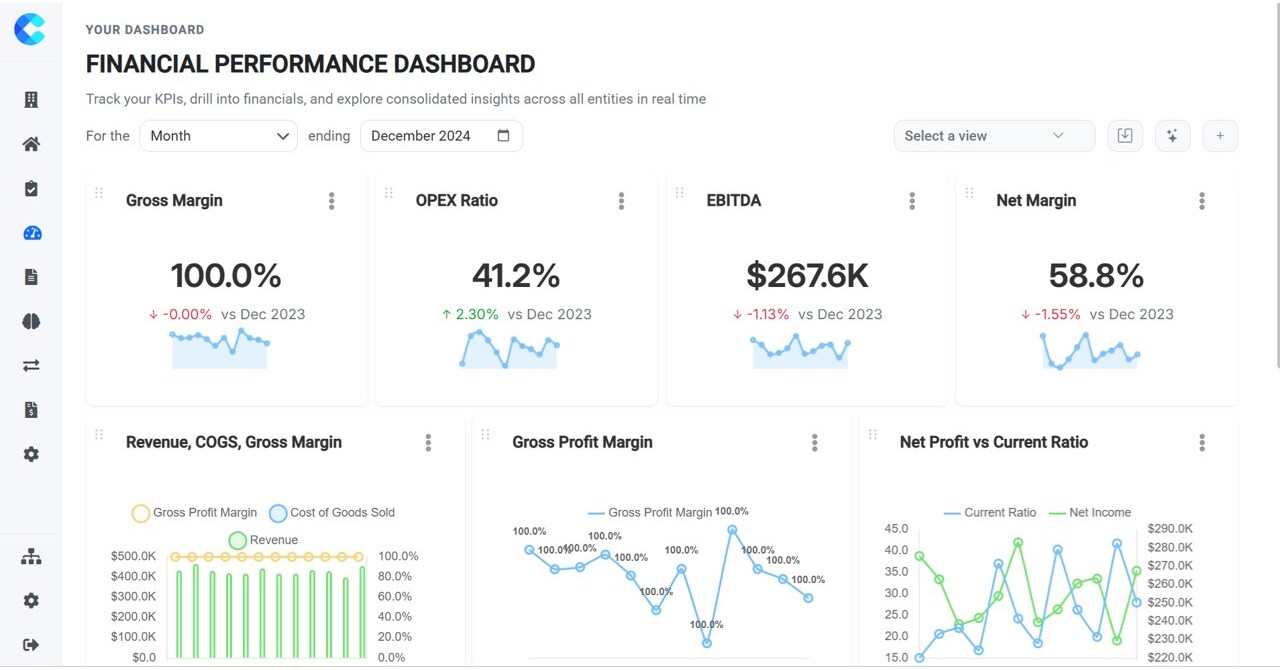Open the December 2024 date picker
This screenshot has height=670, width=1280.
[x=441, y=135]
